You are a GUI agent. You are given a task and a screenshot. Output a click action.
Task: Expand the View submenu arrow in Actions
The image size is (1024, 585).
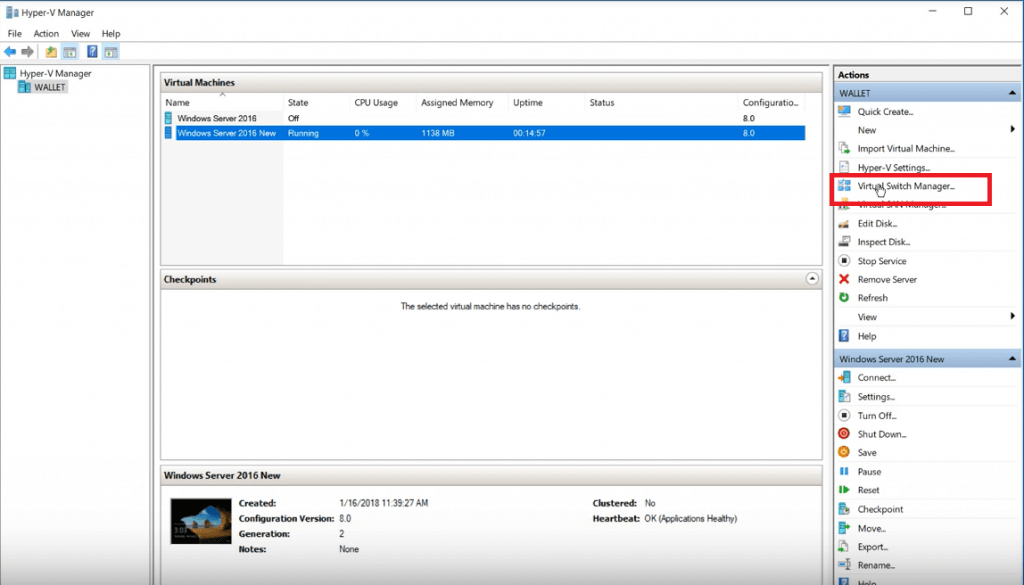(x=1012, y=316)
